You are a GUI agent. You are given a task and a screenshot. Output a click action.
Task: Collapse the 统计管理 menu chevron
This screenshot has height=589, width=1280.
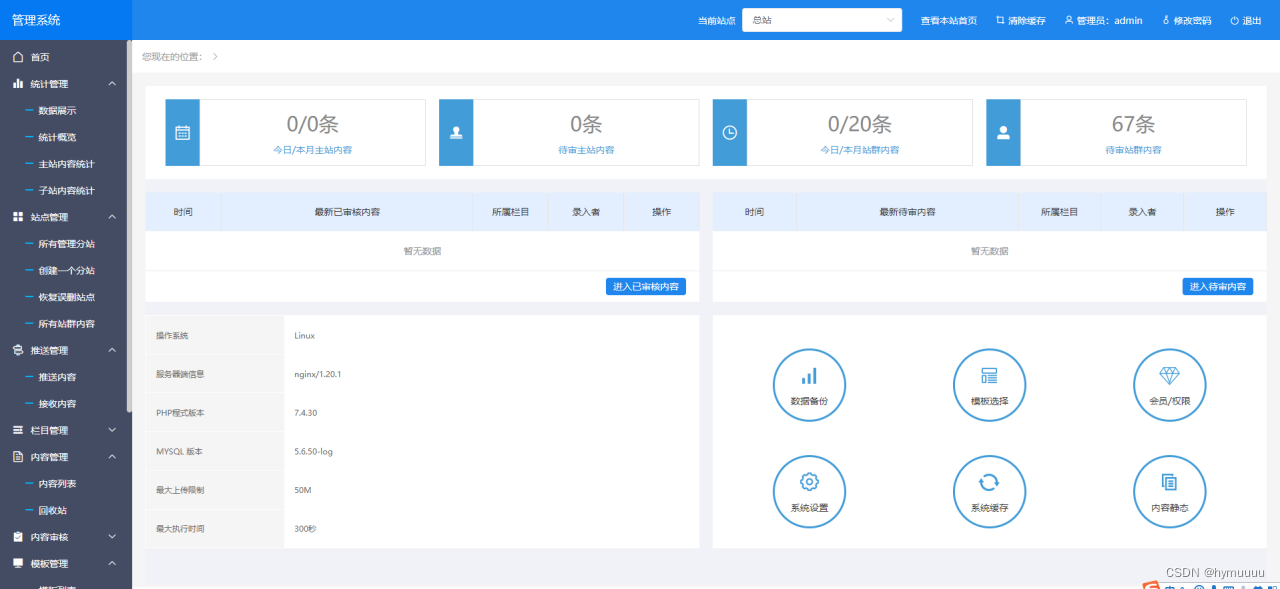(x=112, y=84)
